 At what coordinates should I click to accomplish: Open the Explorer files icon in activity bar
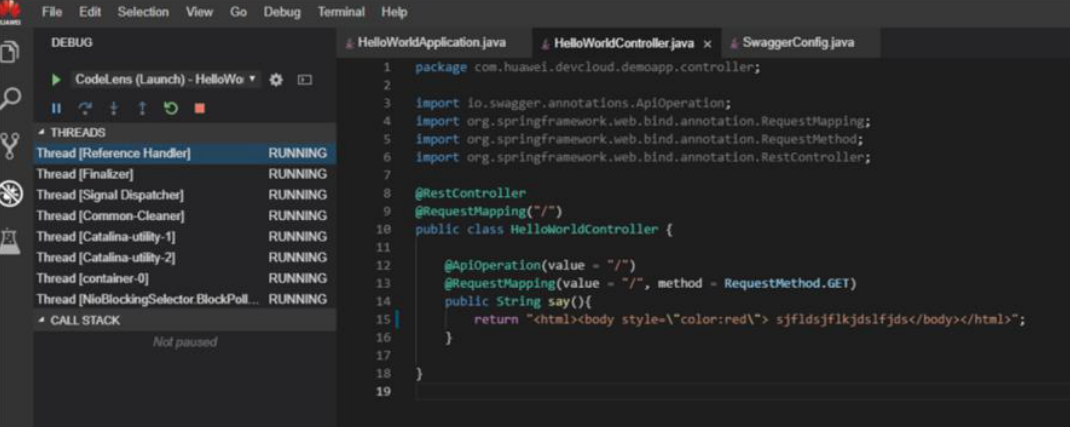pos(9,52)
